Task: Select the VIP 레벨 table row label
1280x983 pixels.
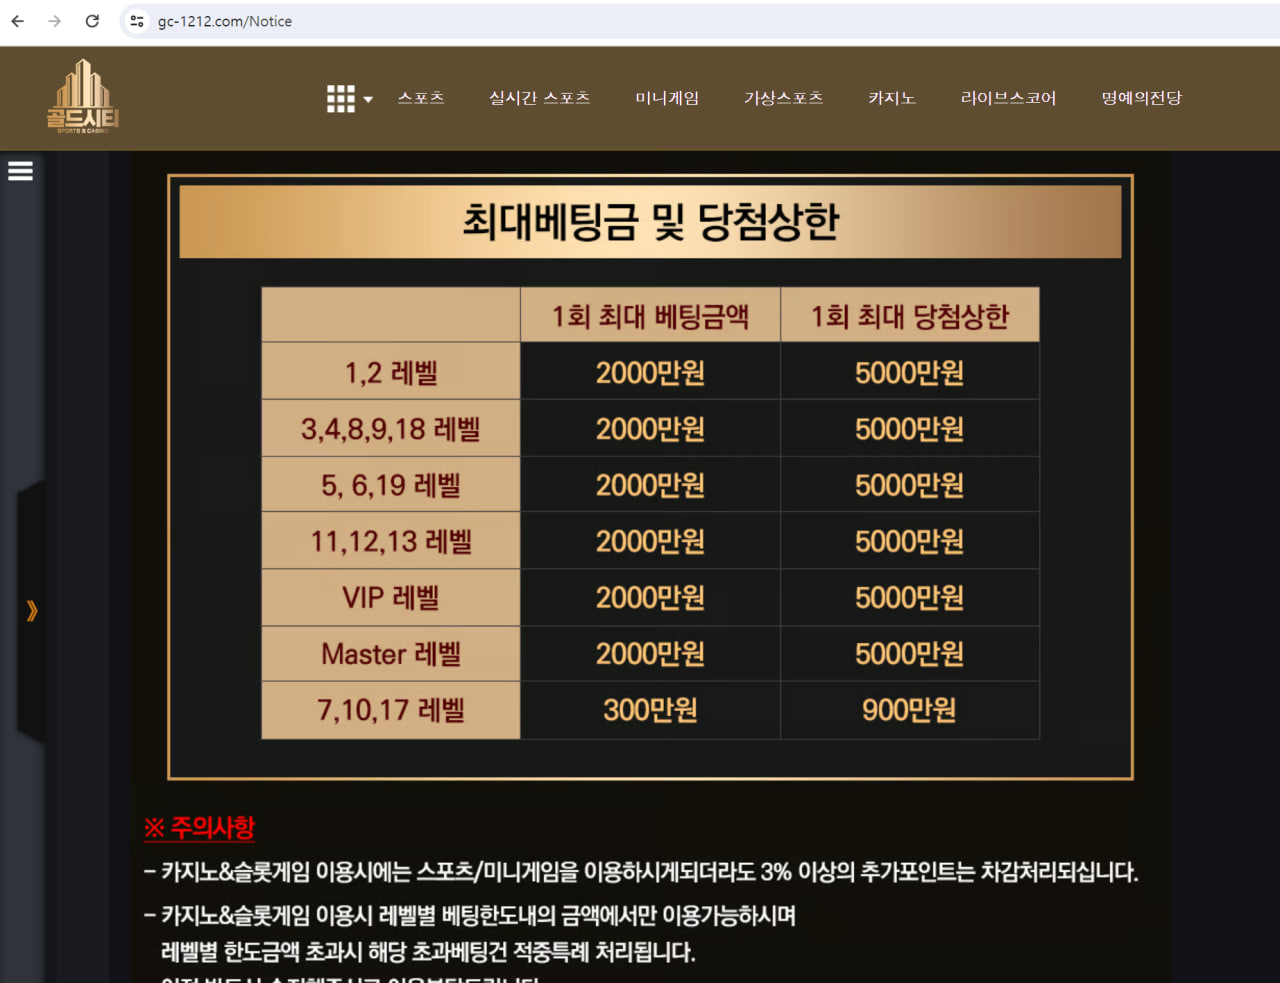Action: tap(391, 598)
